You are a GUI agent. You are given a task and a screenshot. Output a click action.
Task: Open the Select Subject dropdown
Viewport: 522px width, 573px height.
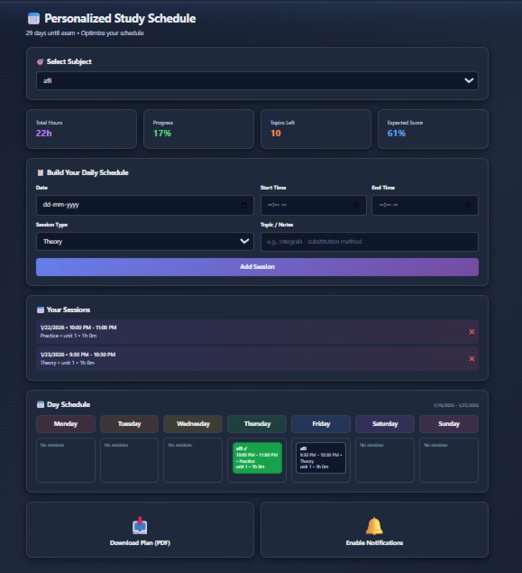click(x=257, y=80)
